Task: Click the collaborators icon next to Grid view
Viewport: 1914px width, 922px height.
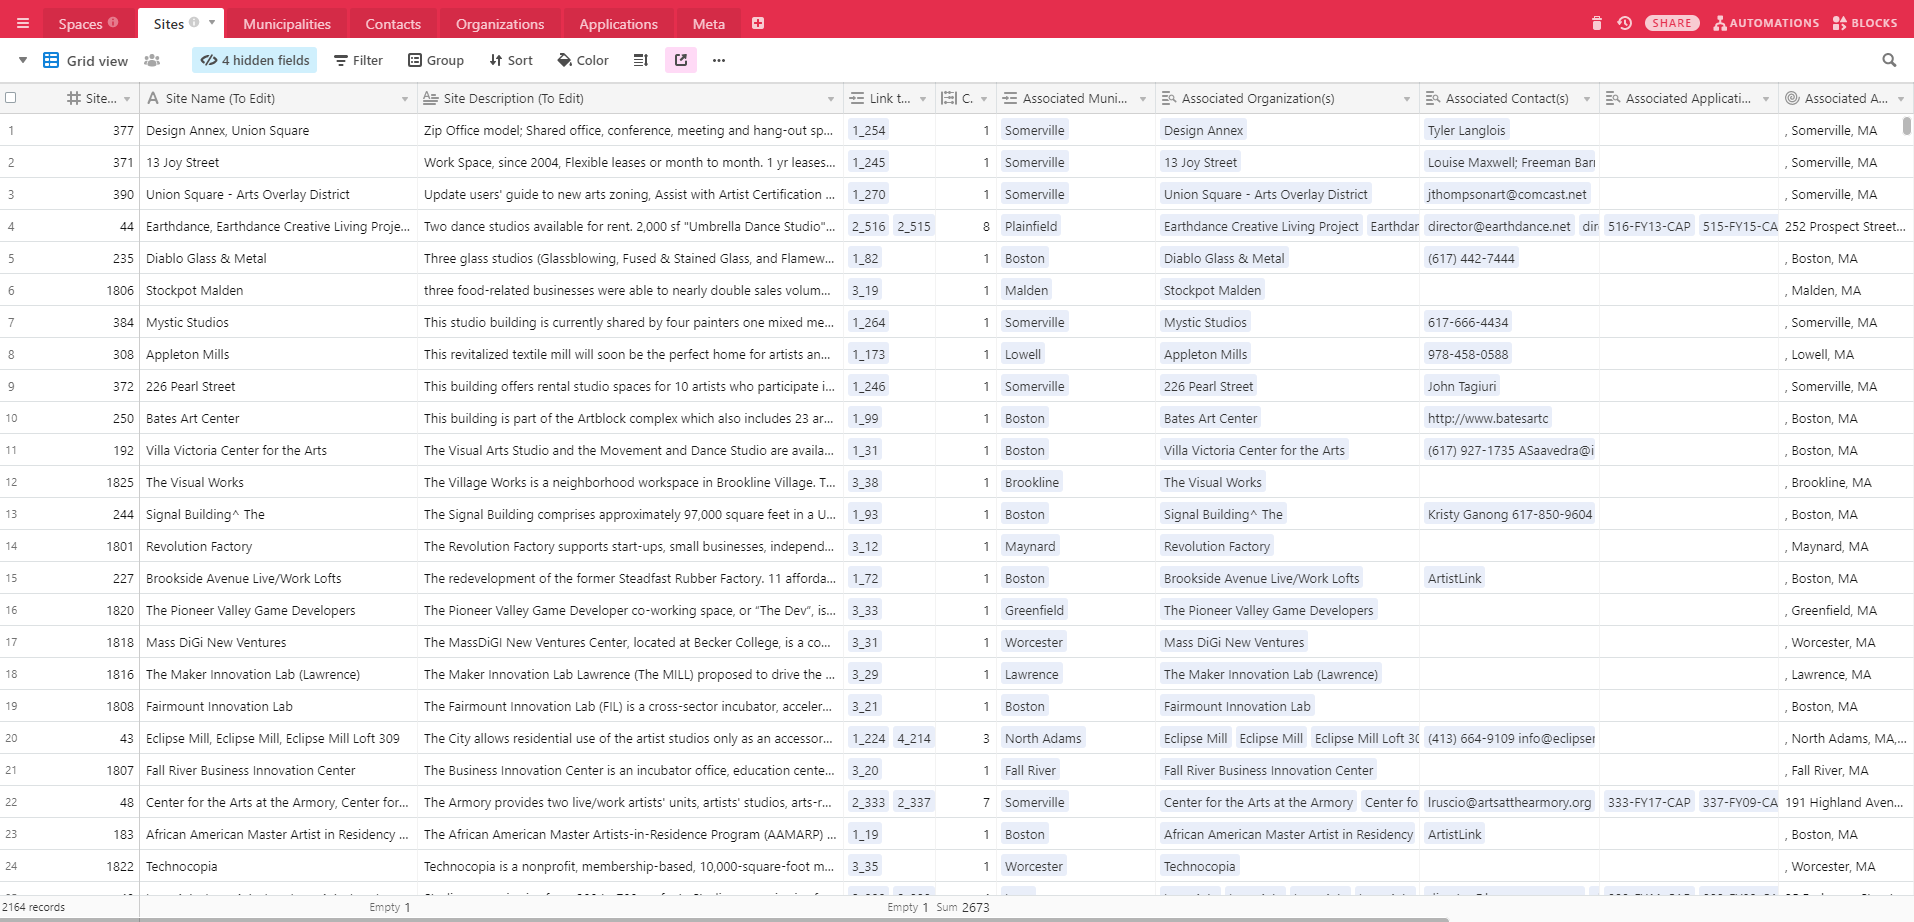Action: [152, 60]
